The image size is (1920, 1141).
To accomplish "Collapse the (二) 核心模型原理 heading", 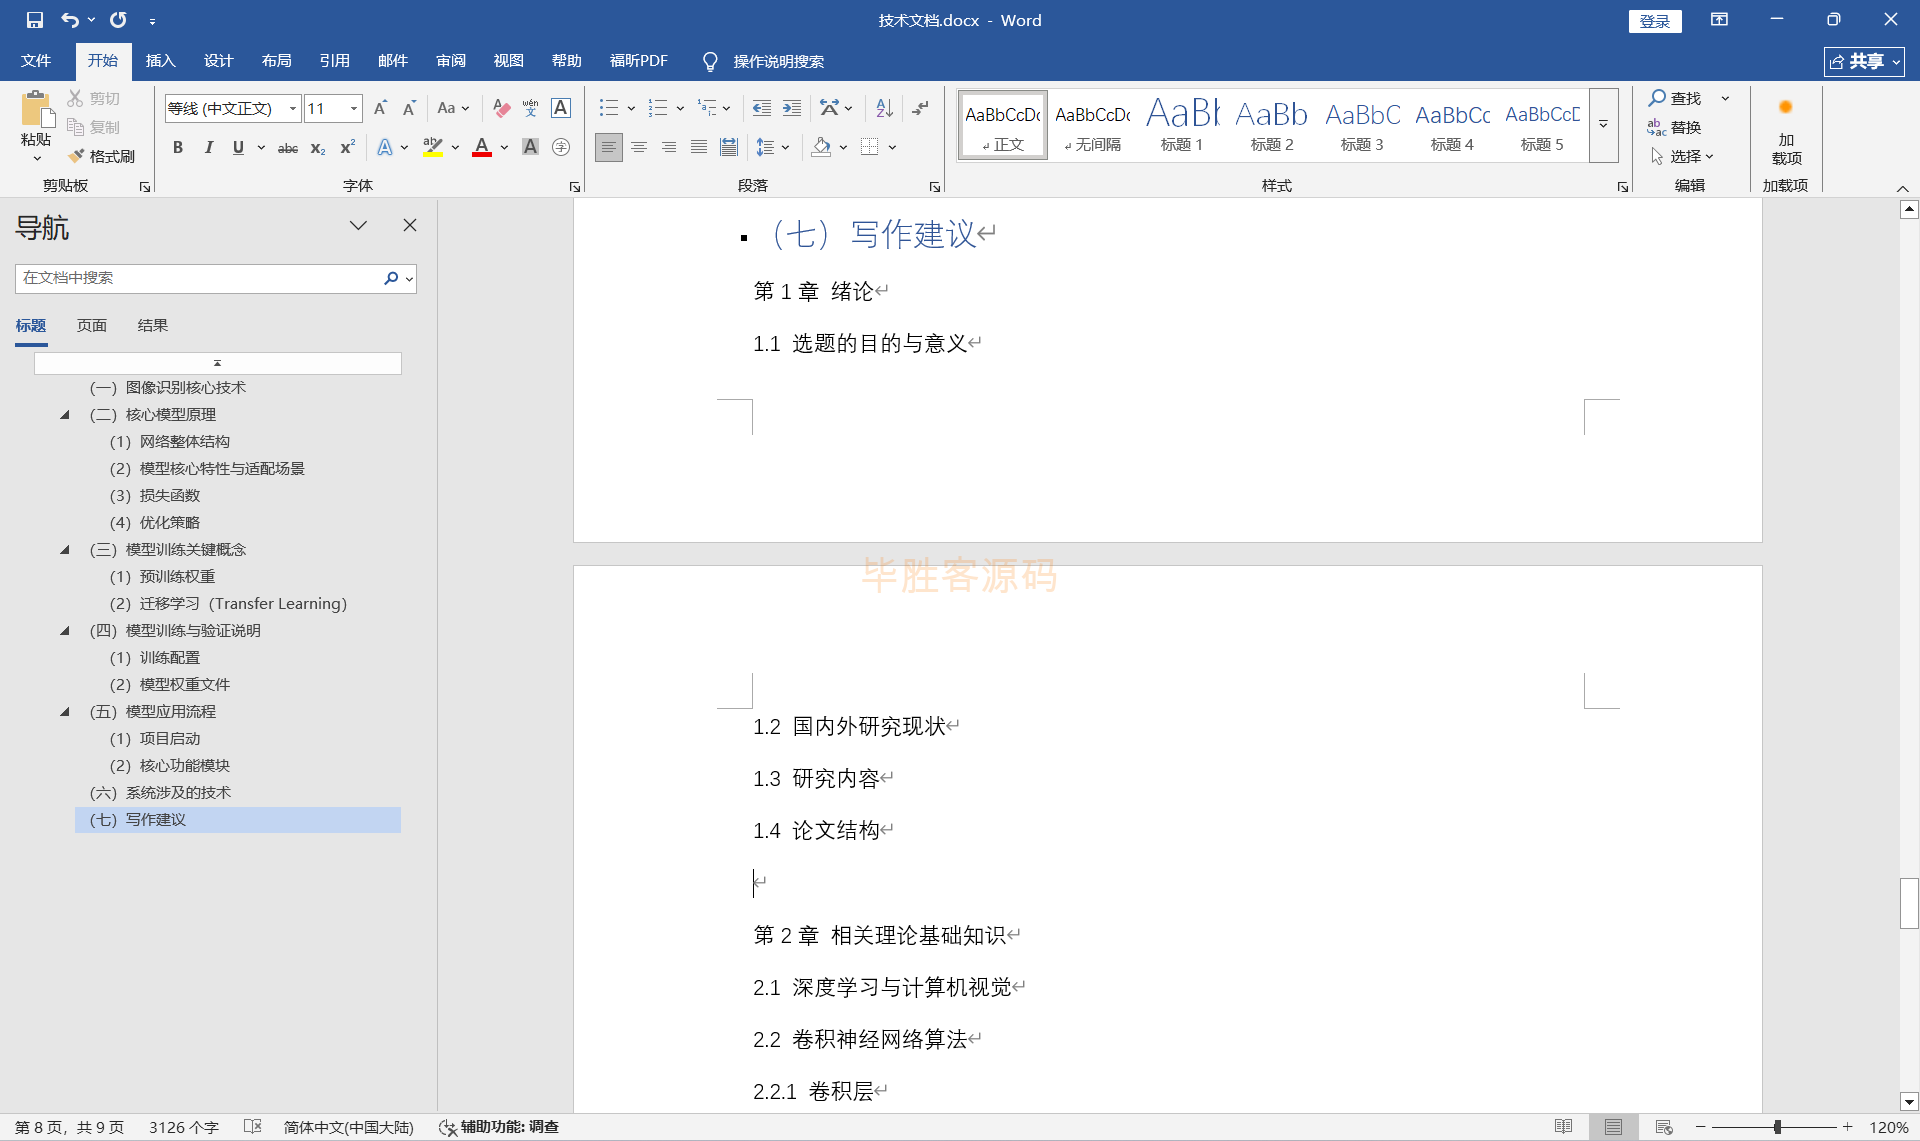I will [65, 414].
